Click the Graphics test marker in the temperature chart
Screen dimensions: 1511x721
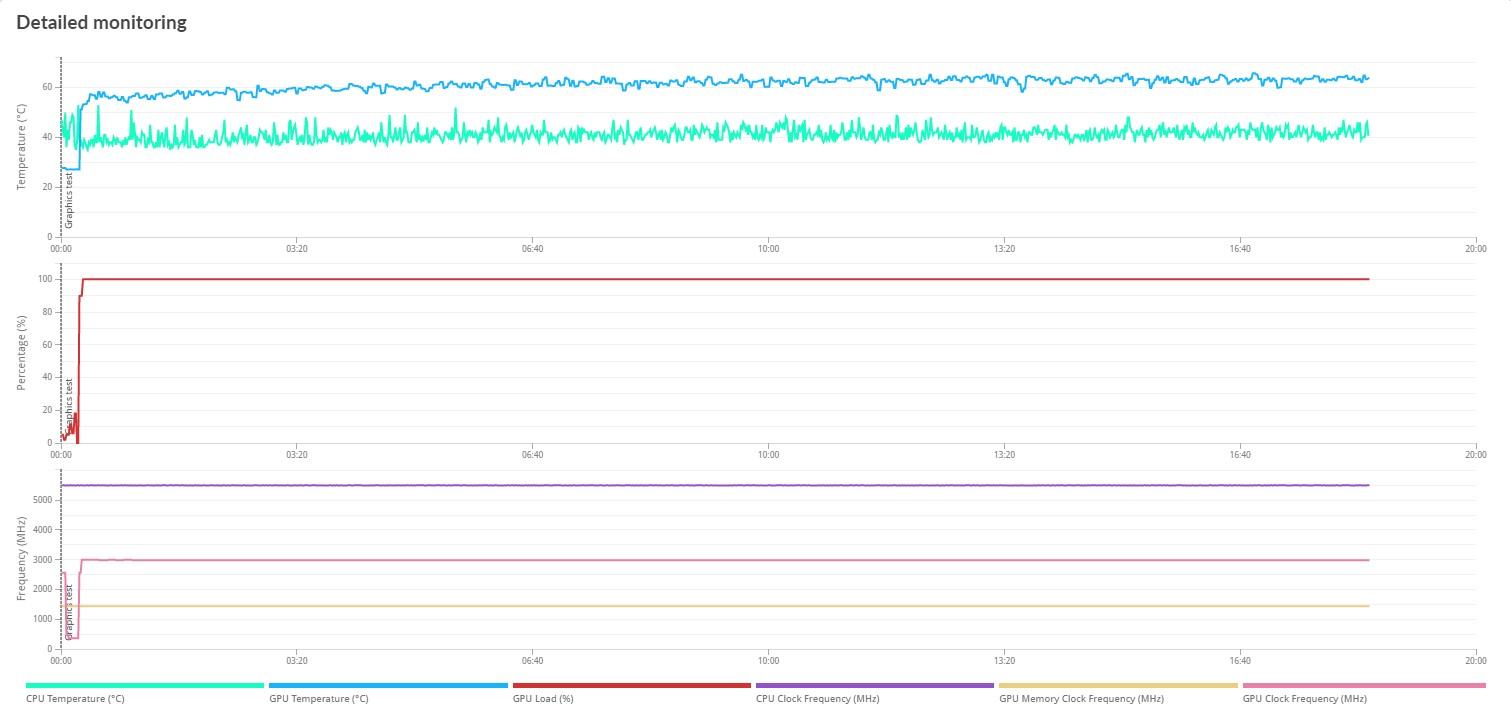click(x=69, y=200)
